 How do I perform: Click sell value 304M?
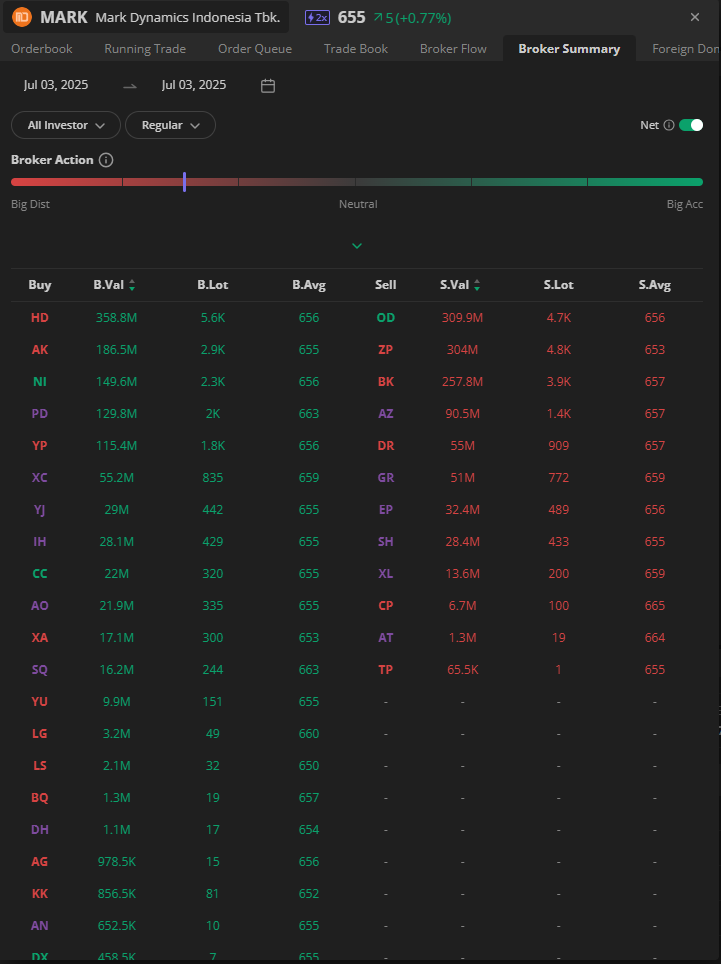[x=462, y=350]
